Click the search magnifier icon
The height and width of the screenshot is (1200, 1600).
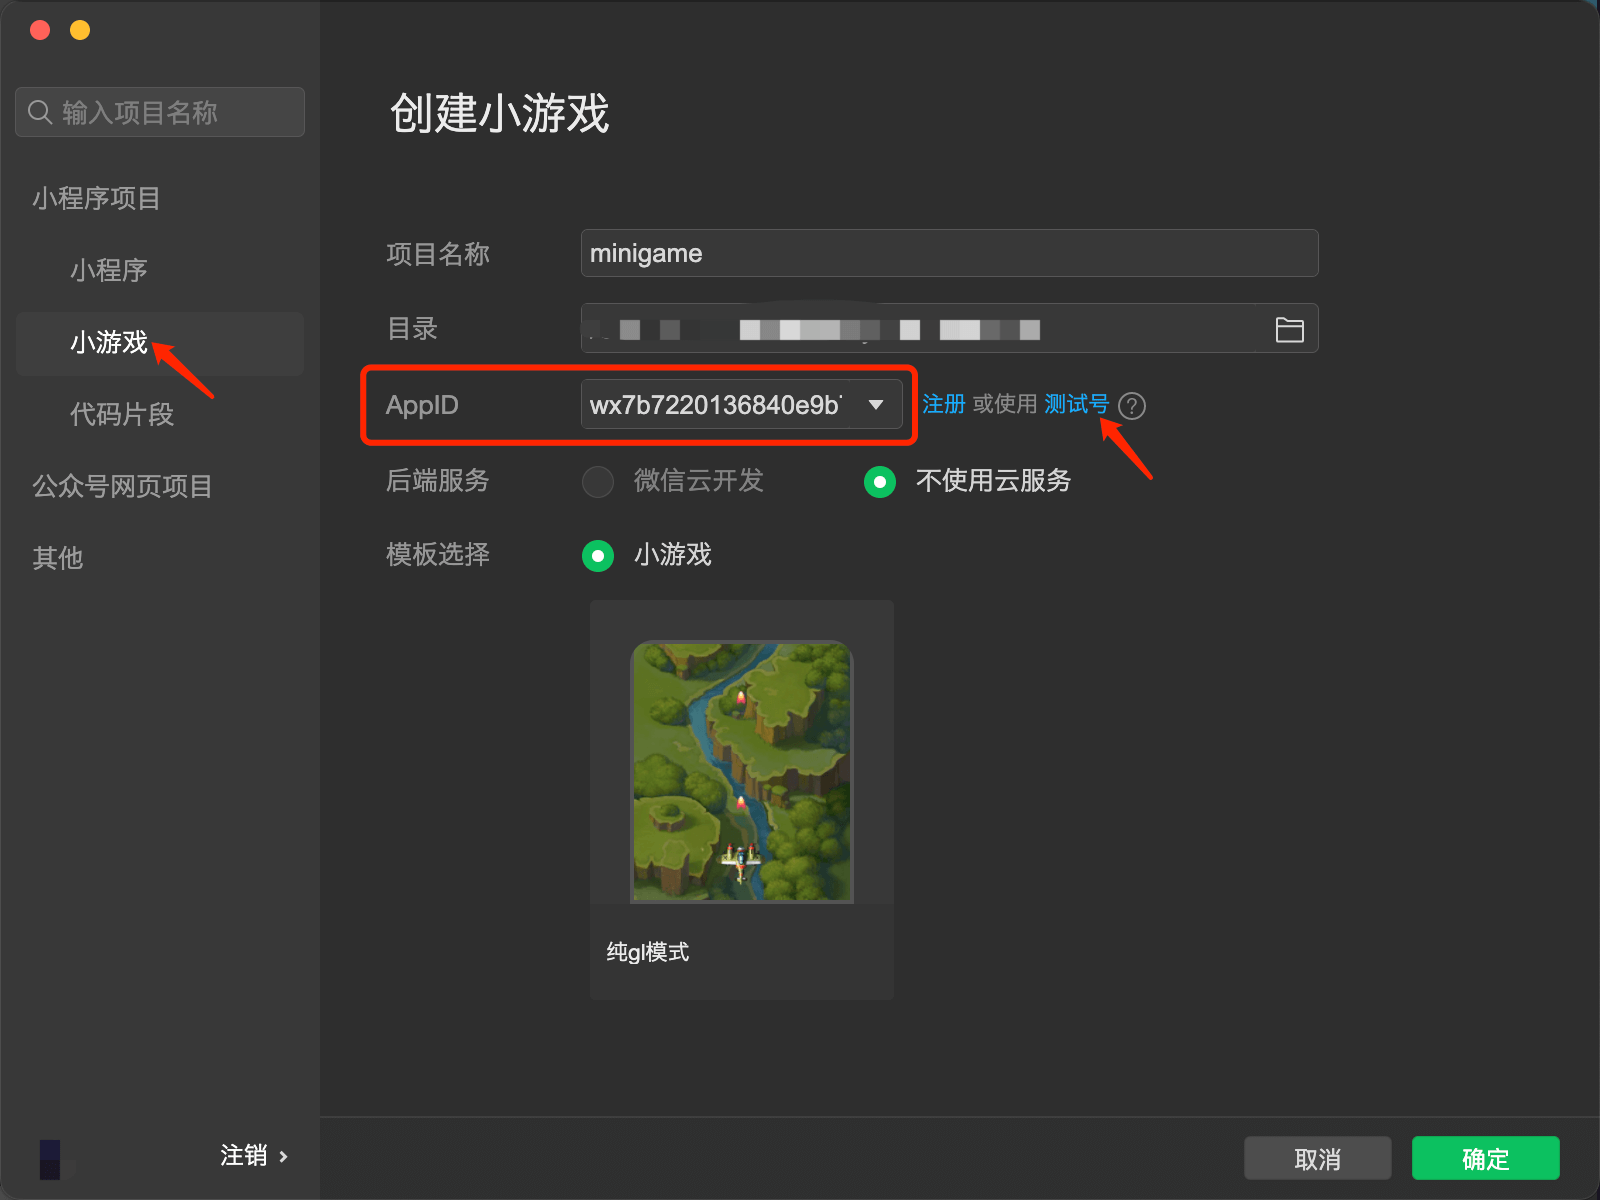pos(40,112)
